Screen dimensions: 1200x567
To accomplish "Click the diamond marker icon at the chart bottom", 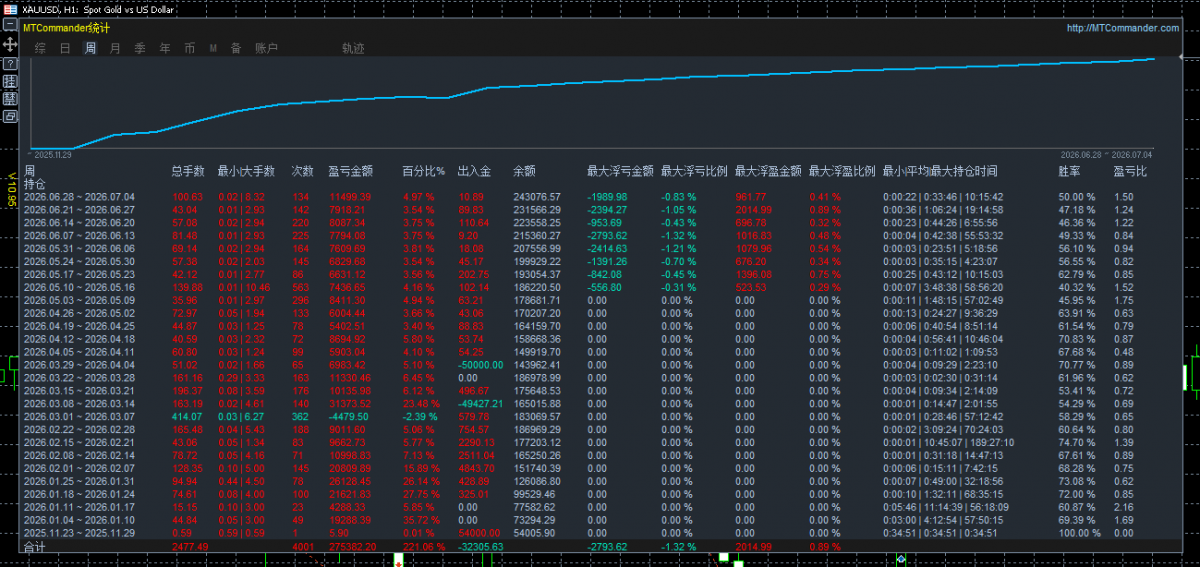I will (x=901, y=559).
